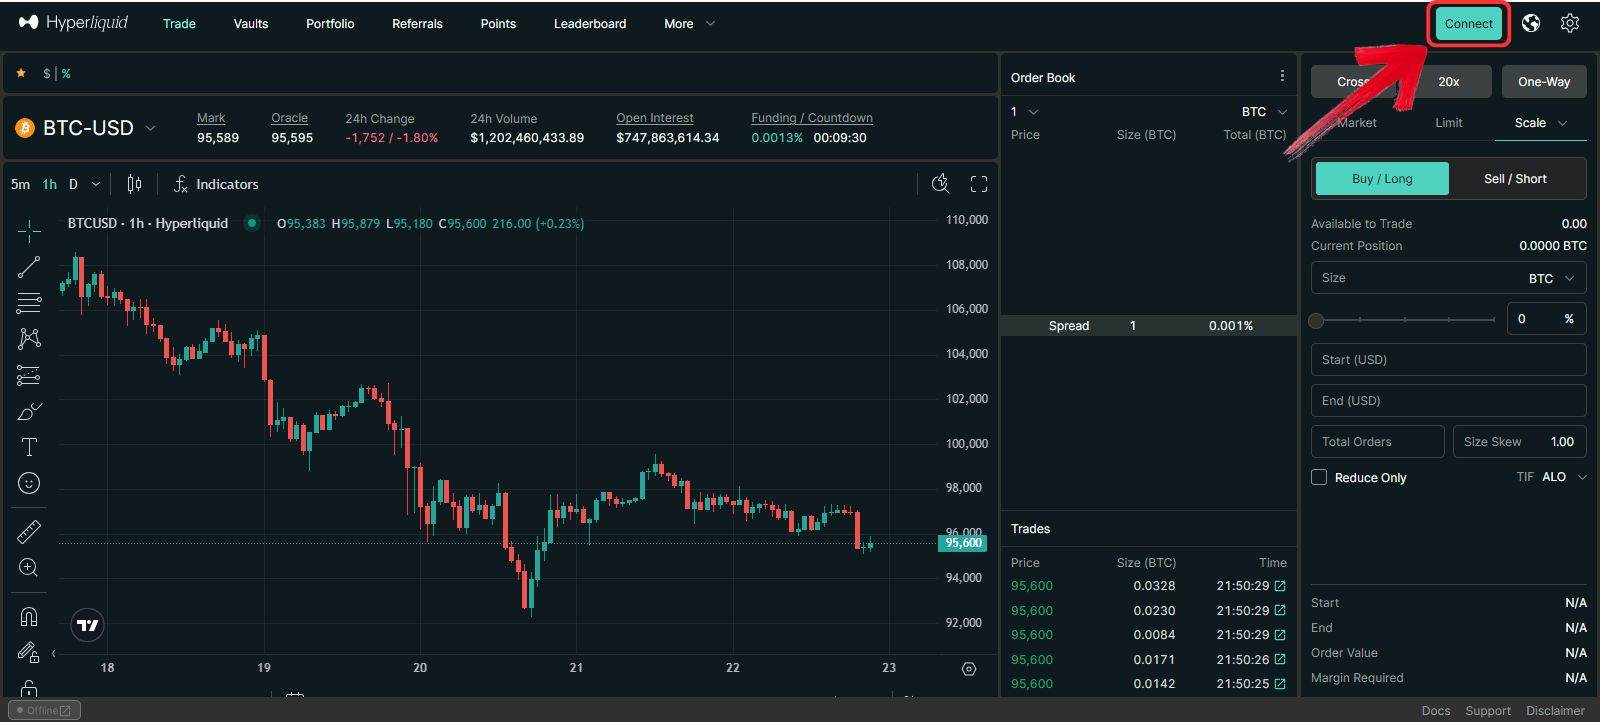1600x722 pixels.
Task: Open the emoji icons tool
Action: coord(29,483)
